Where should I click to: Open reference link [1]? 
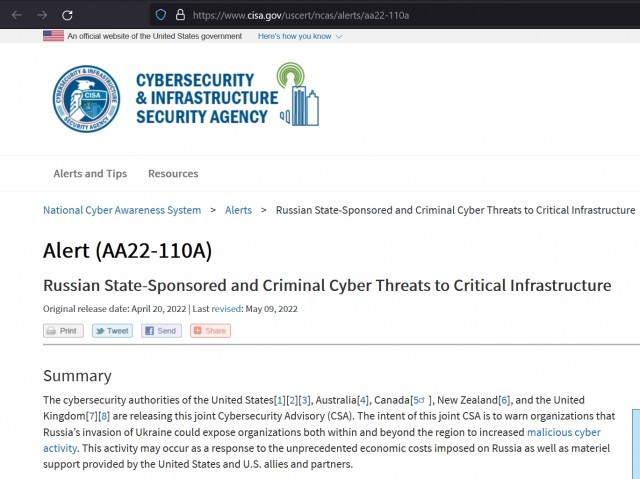pos(280,400)
